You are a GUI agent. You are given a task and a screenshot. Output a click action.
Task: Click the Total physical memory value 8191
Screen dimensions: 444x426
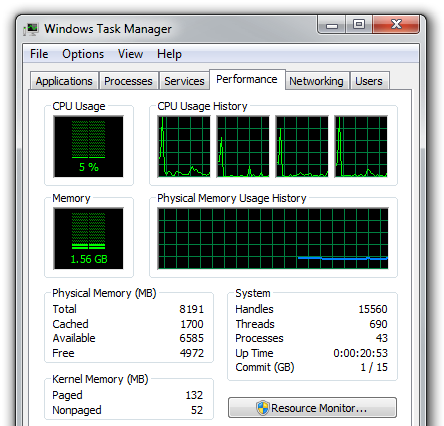[x=191, y=309]
